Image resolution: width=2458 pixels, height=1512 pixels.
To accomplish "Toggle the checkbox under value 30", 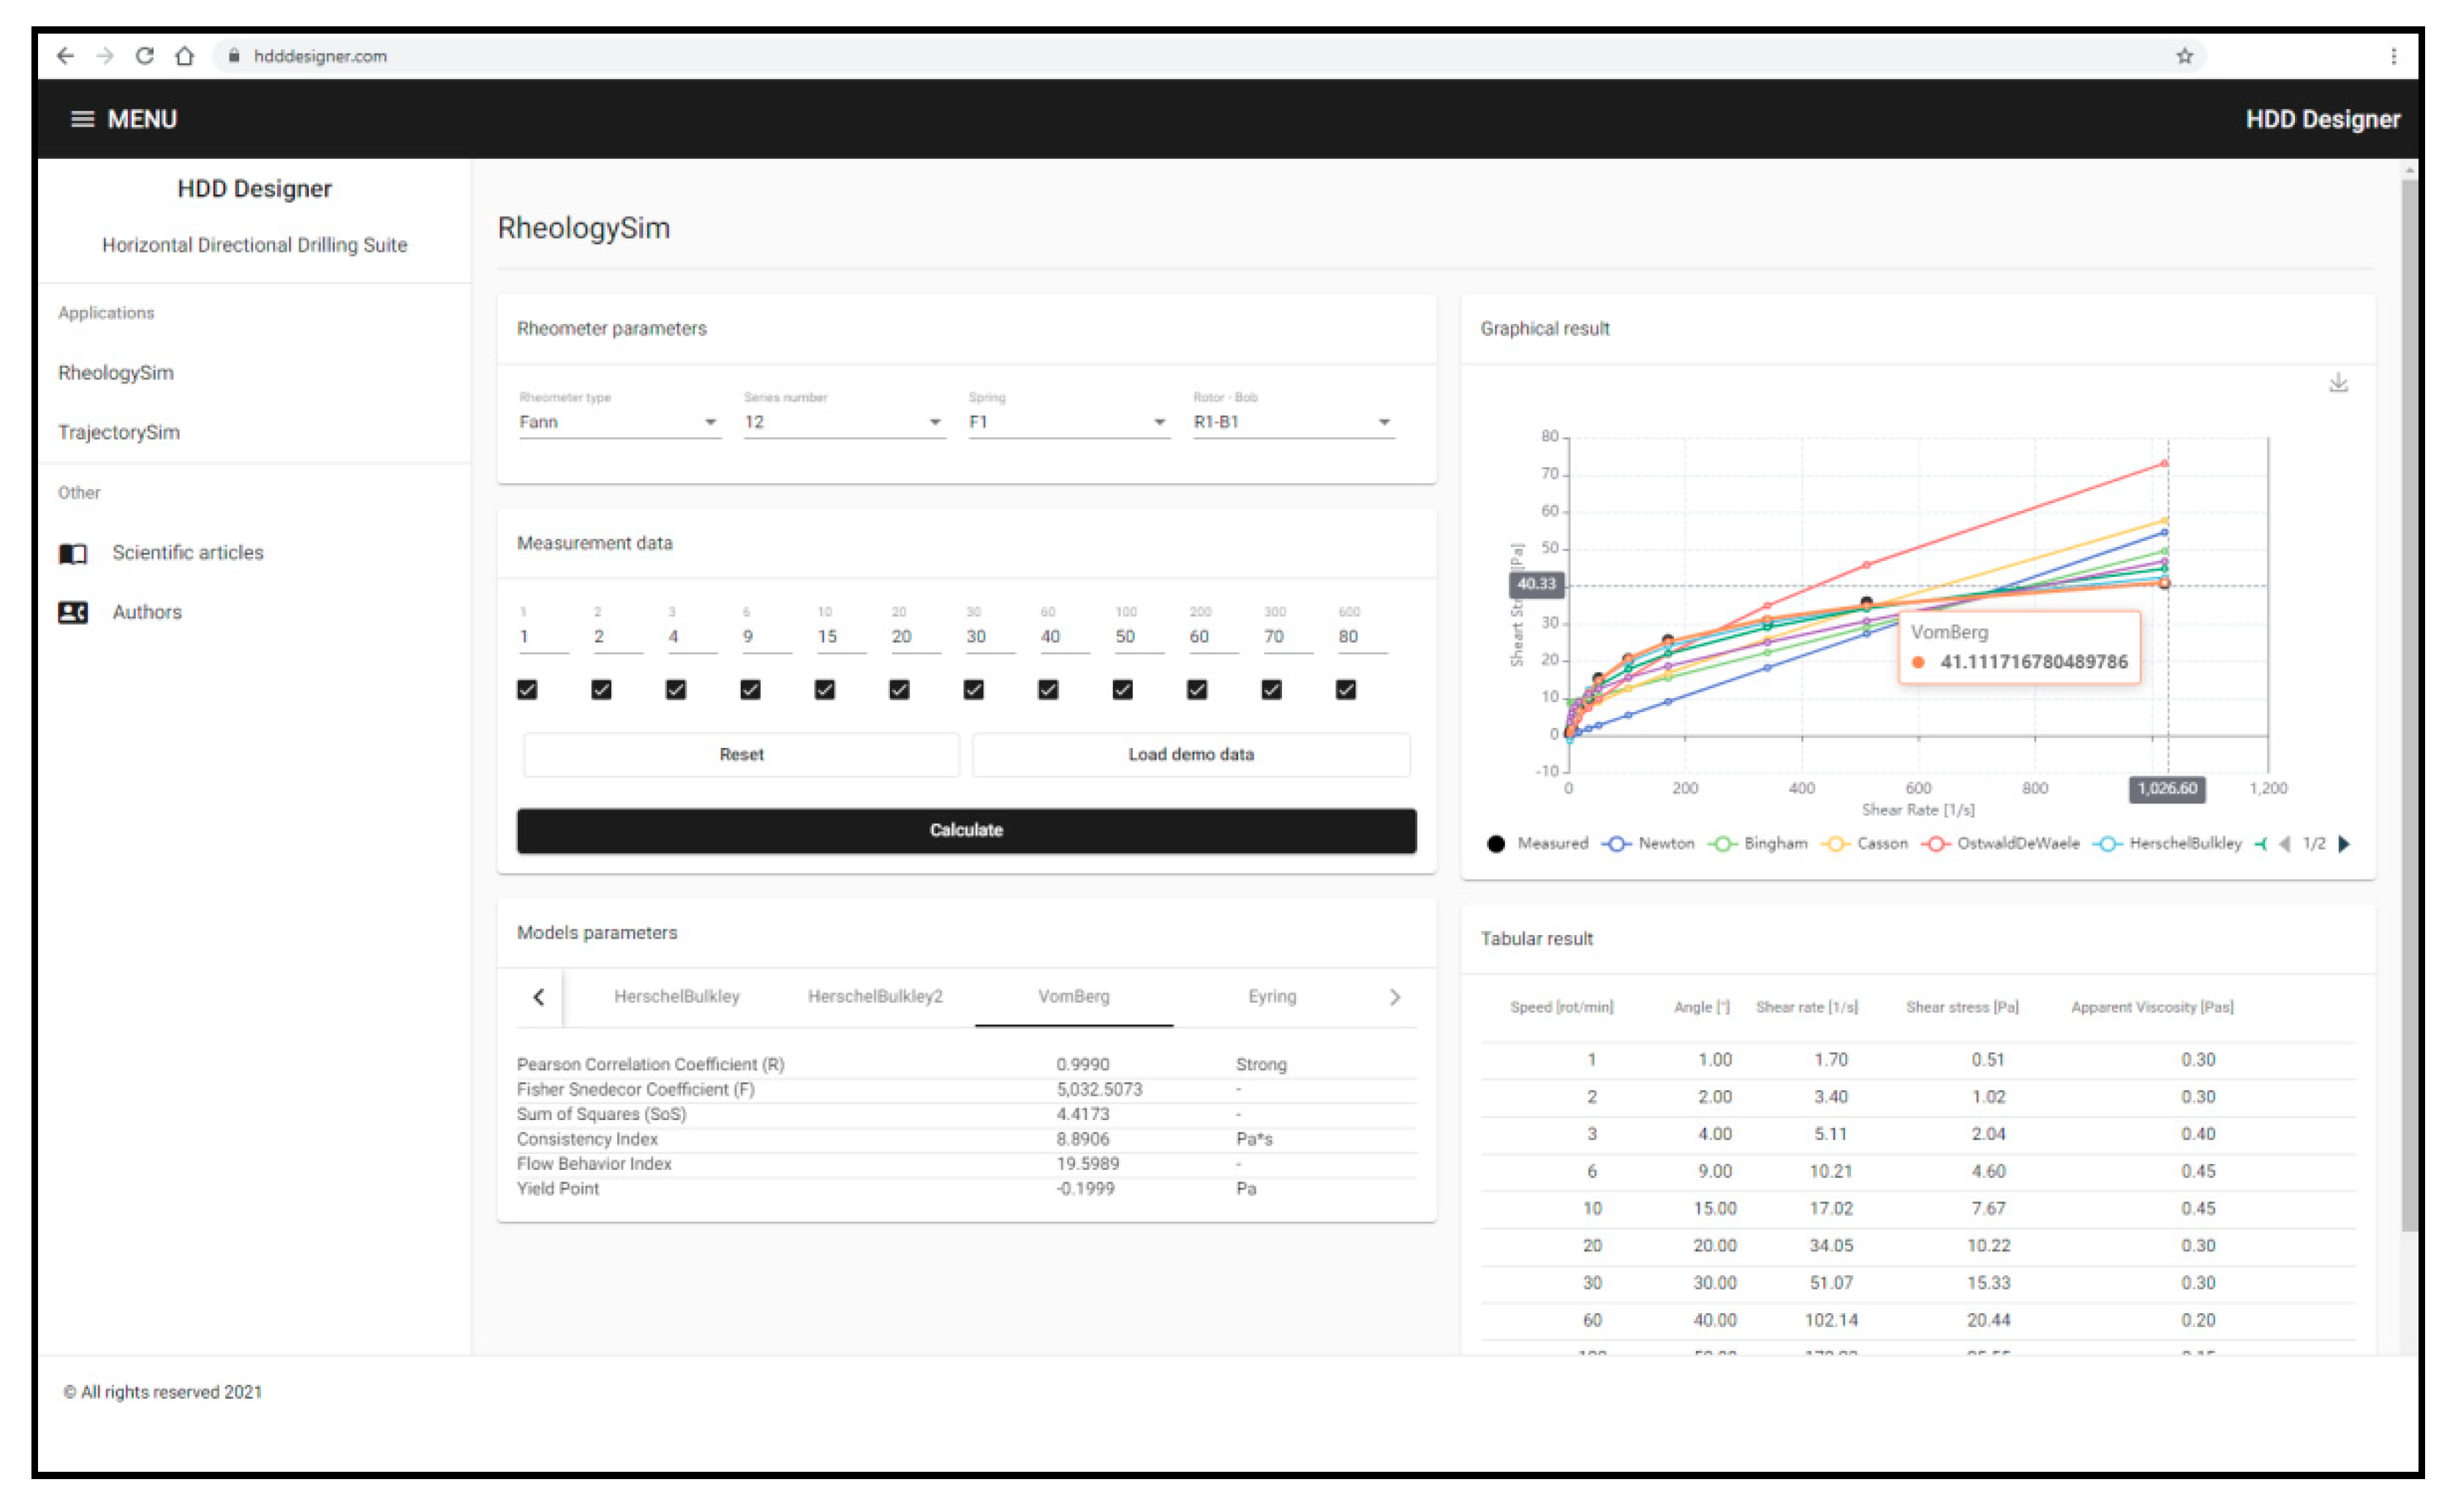I will click(x=973, y=689).
